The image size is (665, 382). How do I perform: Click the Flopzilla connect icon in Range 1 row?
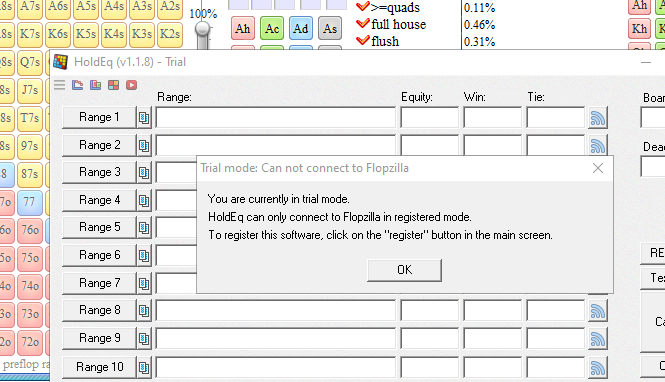point(598,117)
